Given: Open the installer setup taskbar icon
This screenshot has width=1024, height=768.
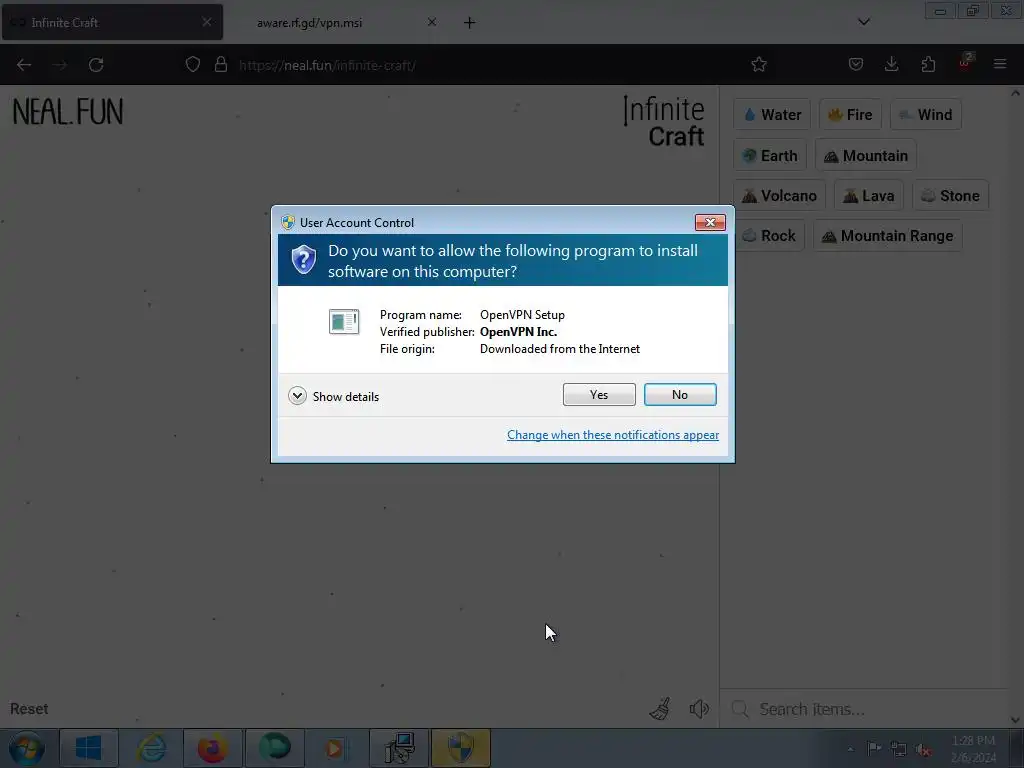Looking at the screenshot, I should click(x=399, y=748).
